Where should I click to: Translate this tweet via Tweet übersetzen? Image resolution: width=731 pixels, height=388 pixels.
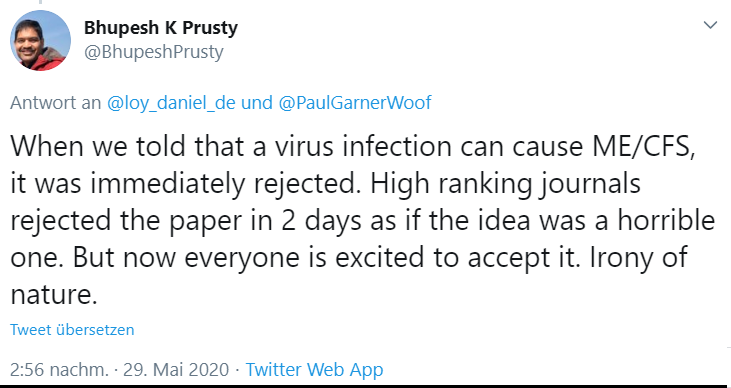point(72,330)
